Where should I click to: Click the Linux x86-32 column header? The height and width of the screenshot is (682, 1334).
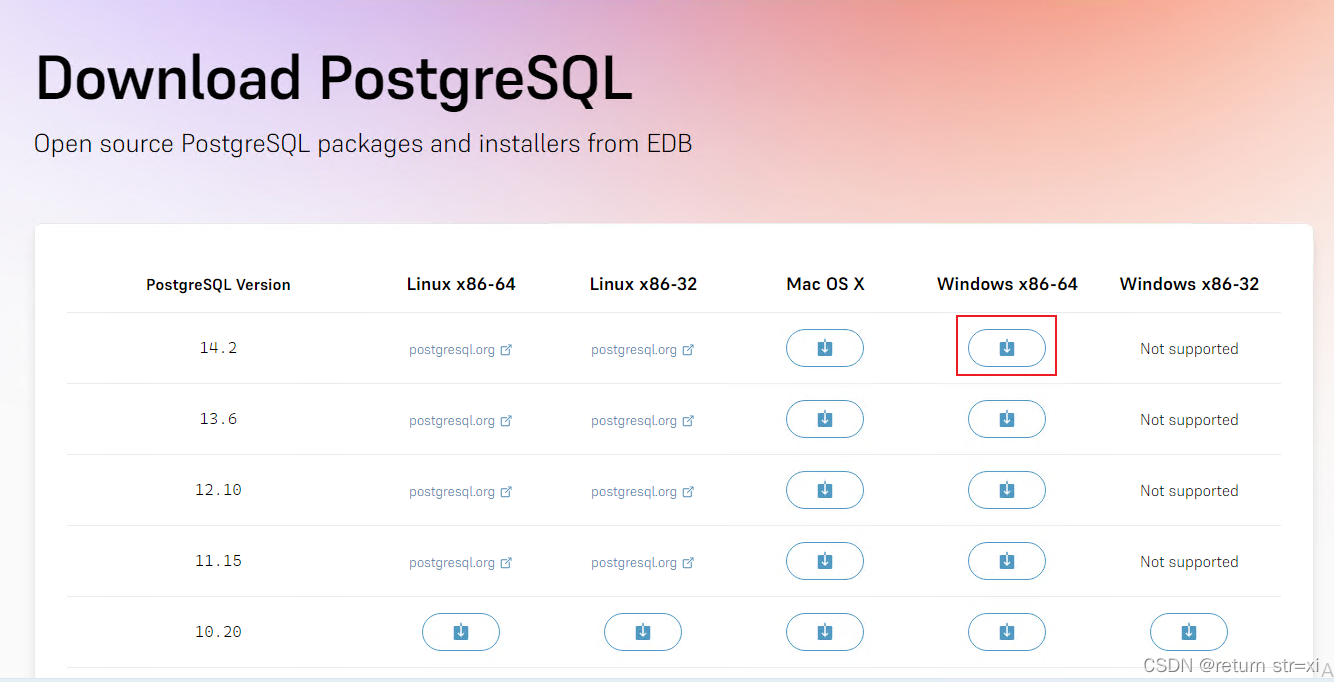pos(643,284)
